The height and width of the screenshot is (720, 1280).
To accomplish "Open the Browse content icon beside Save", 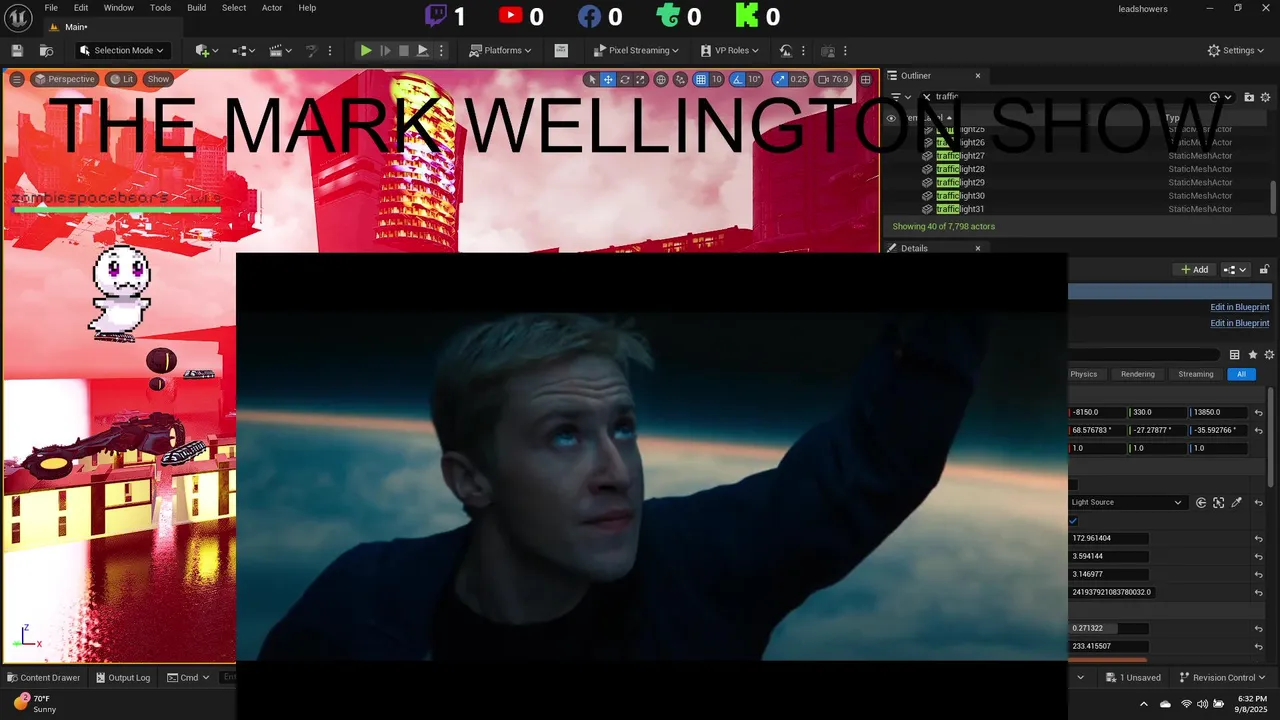I will point(46,50).
